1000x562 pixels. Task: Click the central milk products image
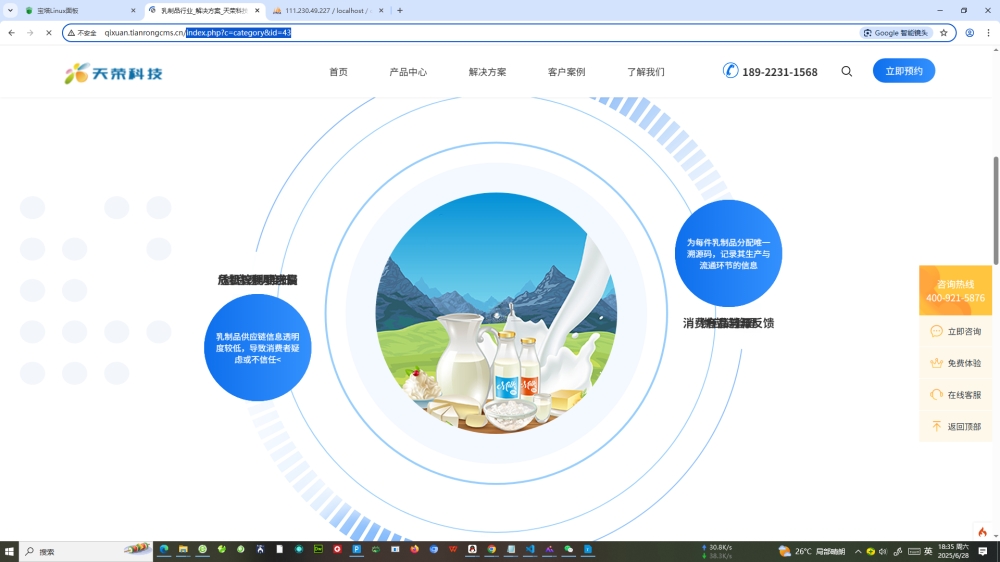(x=496, y=313)
